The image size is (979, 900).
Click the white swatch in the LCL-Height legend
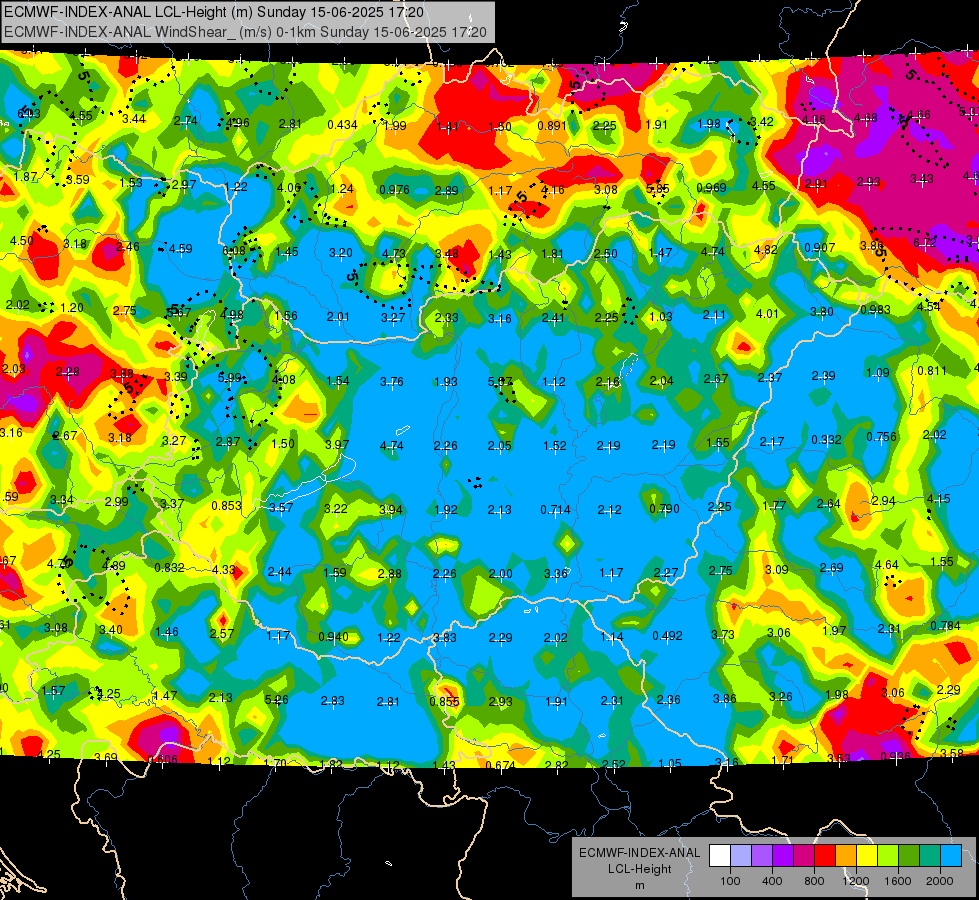point(720,855)
